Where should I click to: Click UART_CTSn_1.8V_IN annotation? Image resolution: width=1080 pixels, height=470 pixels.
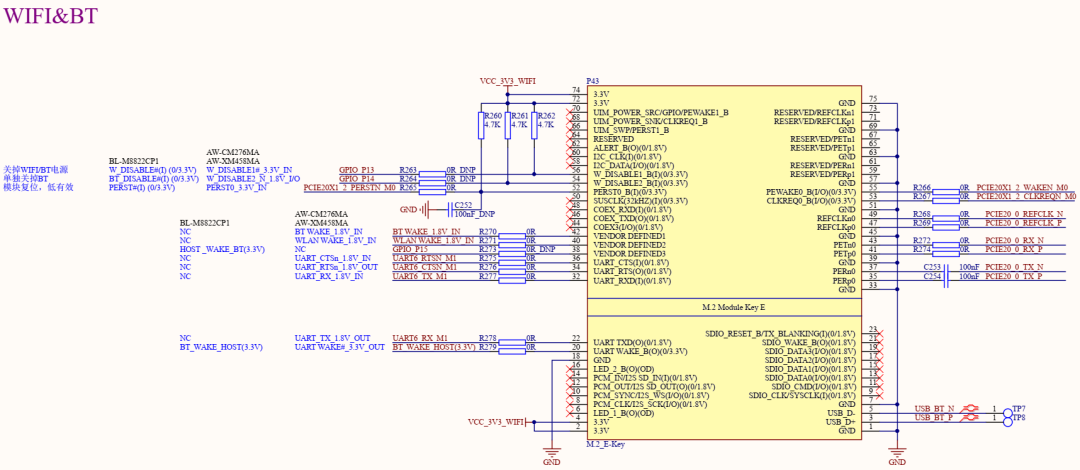[x=333, y=258]
